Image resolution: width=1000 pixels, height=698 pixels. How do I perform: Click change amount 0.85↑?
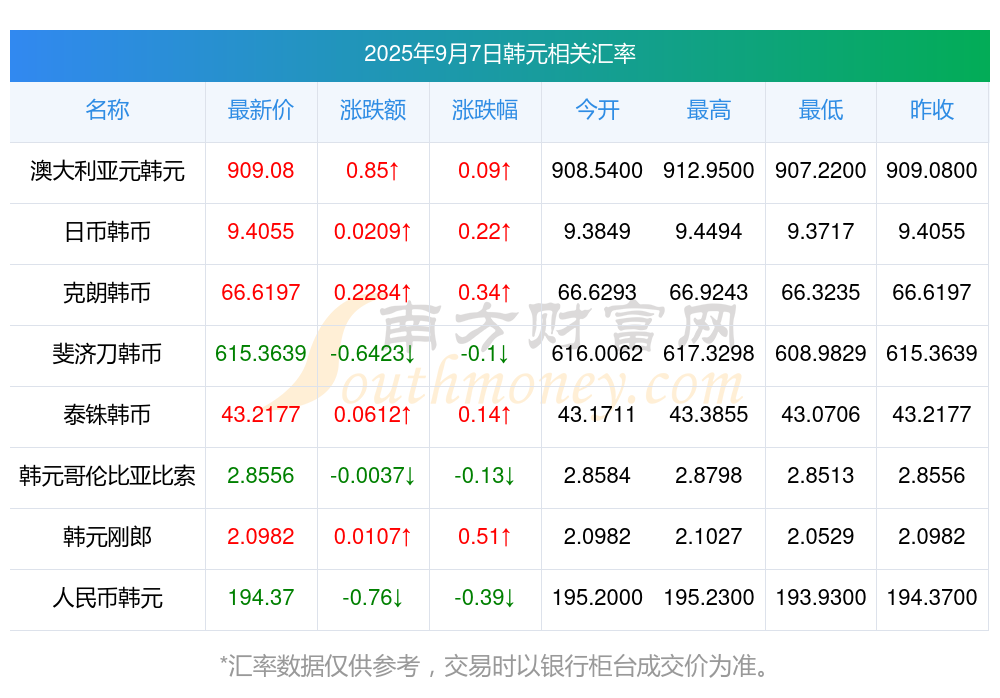tap(372, 170)
